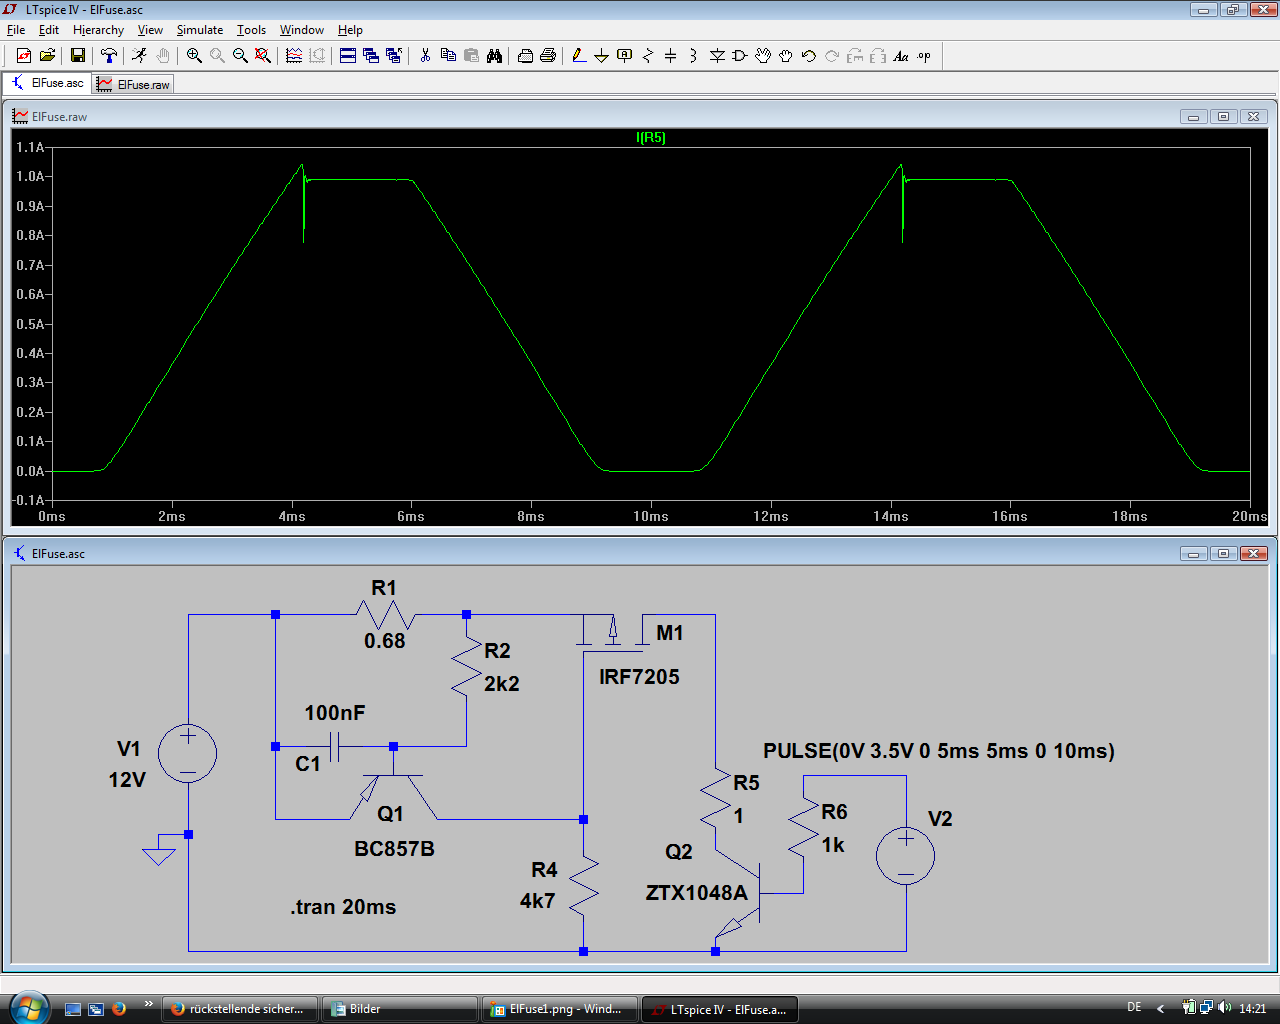Click the Undo arrow icon

pos(809,56)
